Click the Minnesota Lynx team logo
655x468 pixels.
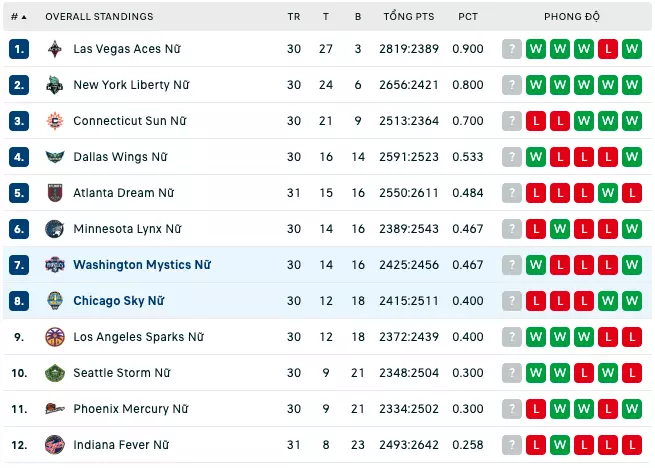(55, 229)
